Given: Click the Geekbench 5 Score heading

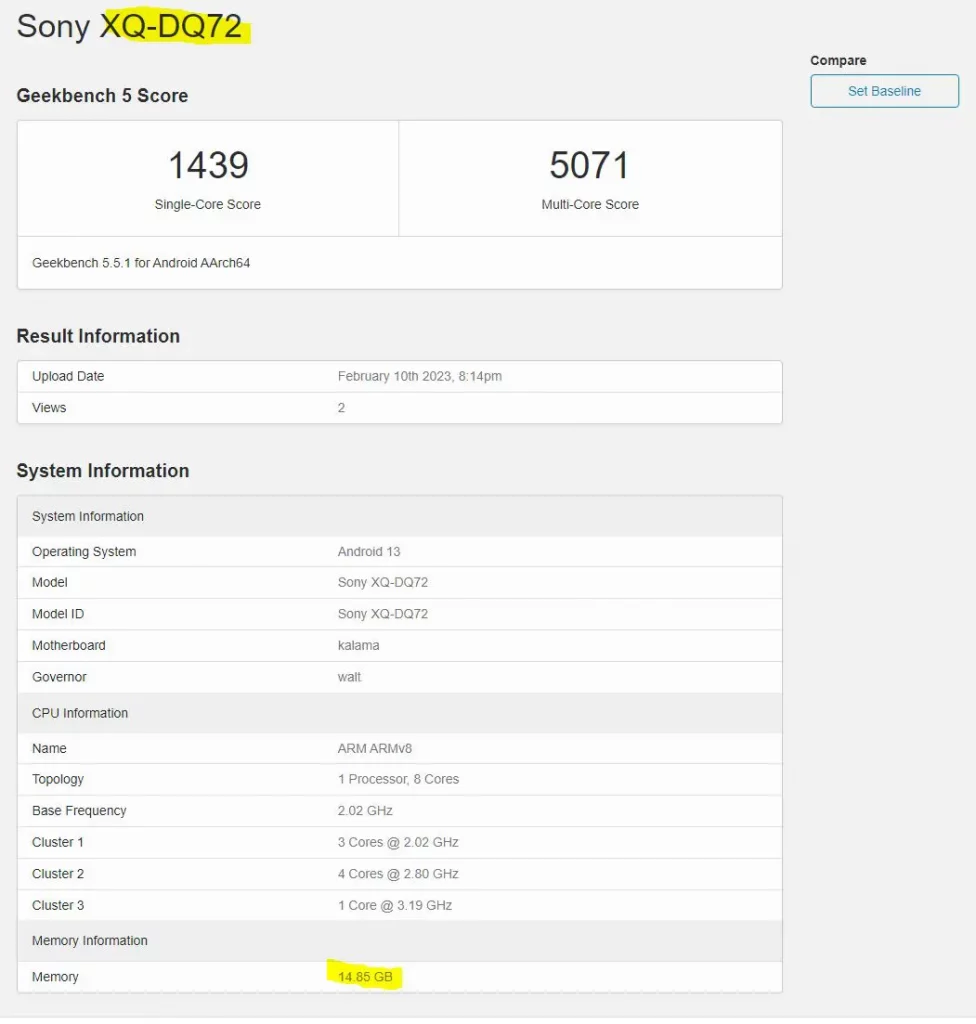Looking at the screenshot, I should (x=102, y=96).
